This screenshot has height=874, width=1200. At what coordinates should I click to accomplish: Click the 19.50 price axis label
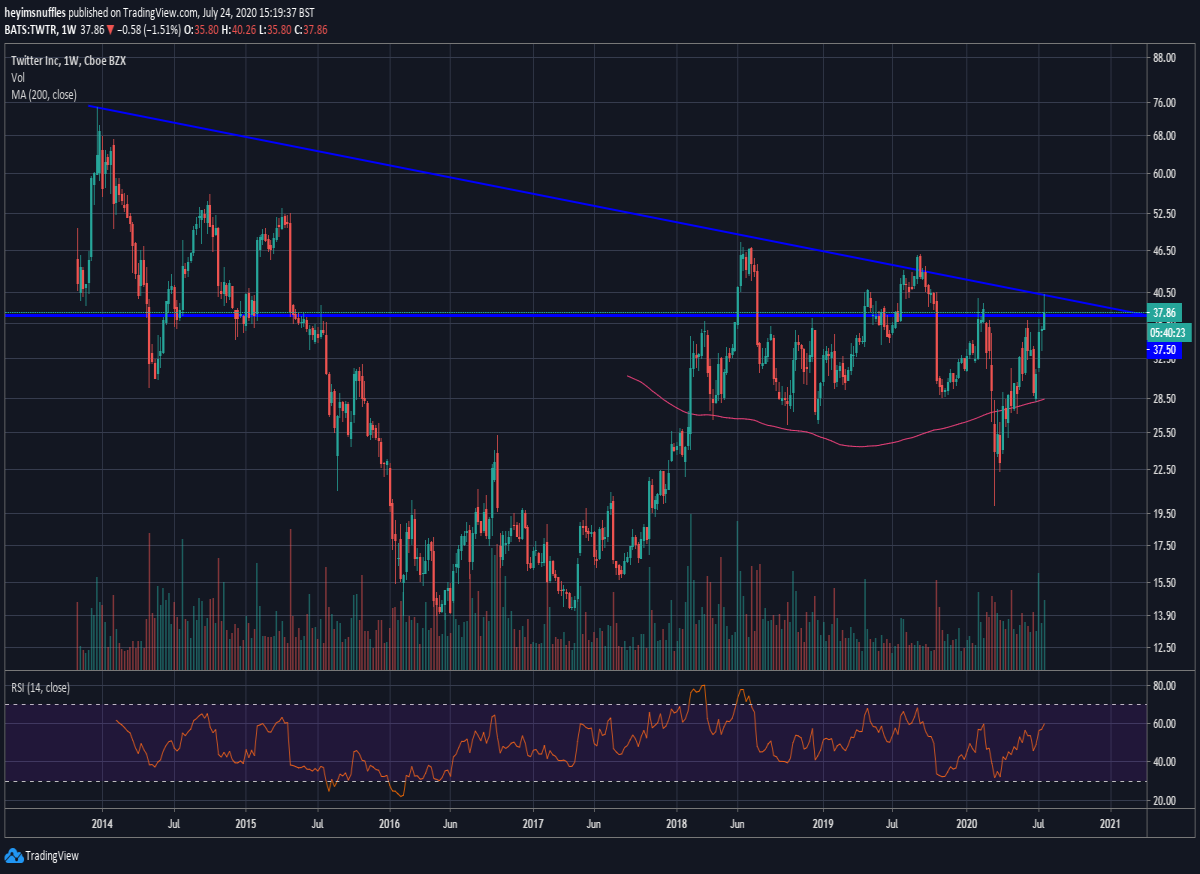pyautogui.click(x=1164, y=513)
